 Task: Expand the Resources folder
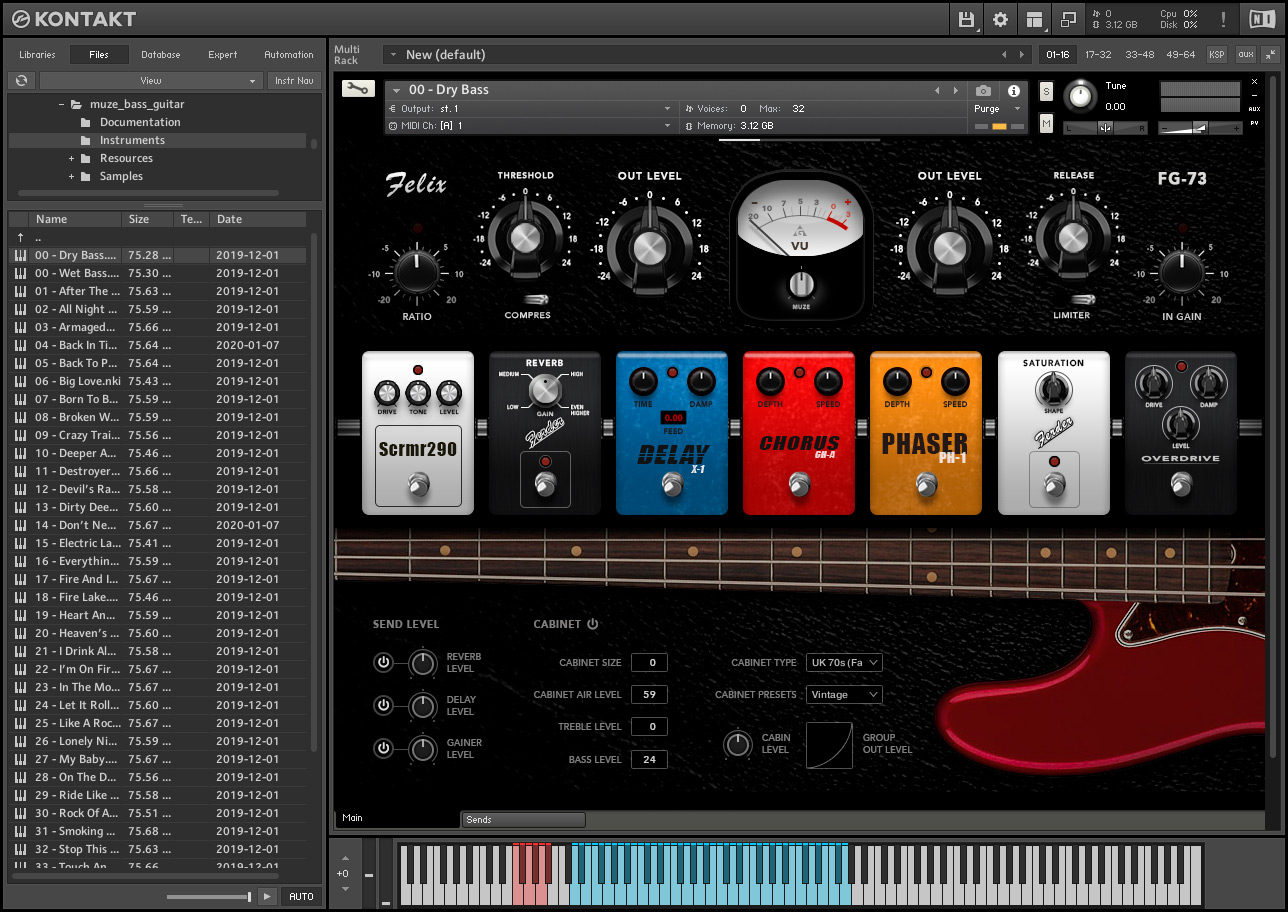click(72, 159)
